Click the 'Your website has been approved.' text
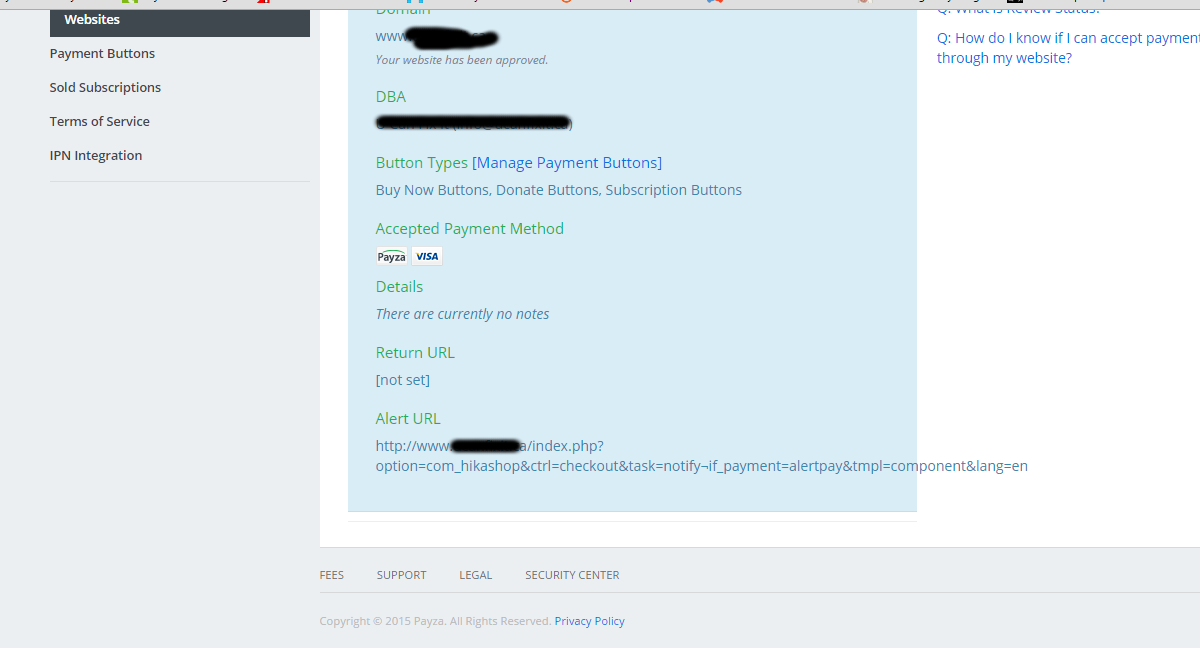This screenshot has width=1200, height=648. [462, 60]
